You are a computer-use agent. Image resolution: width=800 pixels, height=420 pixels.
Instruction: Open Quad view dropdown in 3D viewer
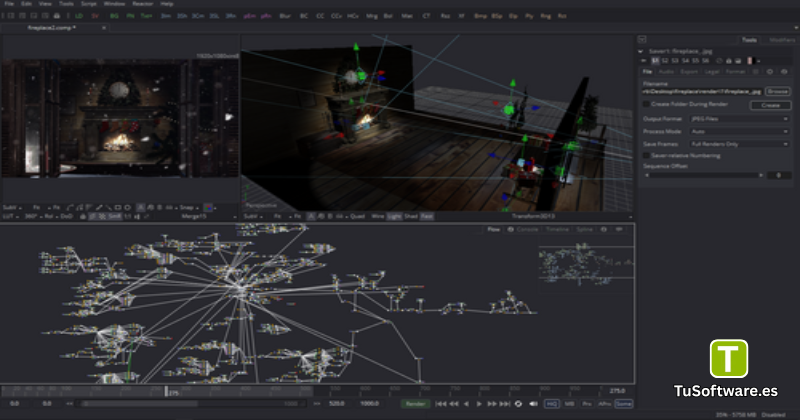[x=357, y=216]
